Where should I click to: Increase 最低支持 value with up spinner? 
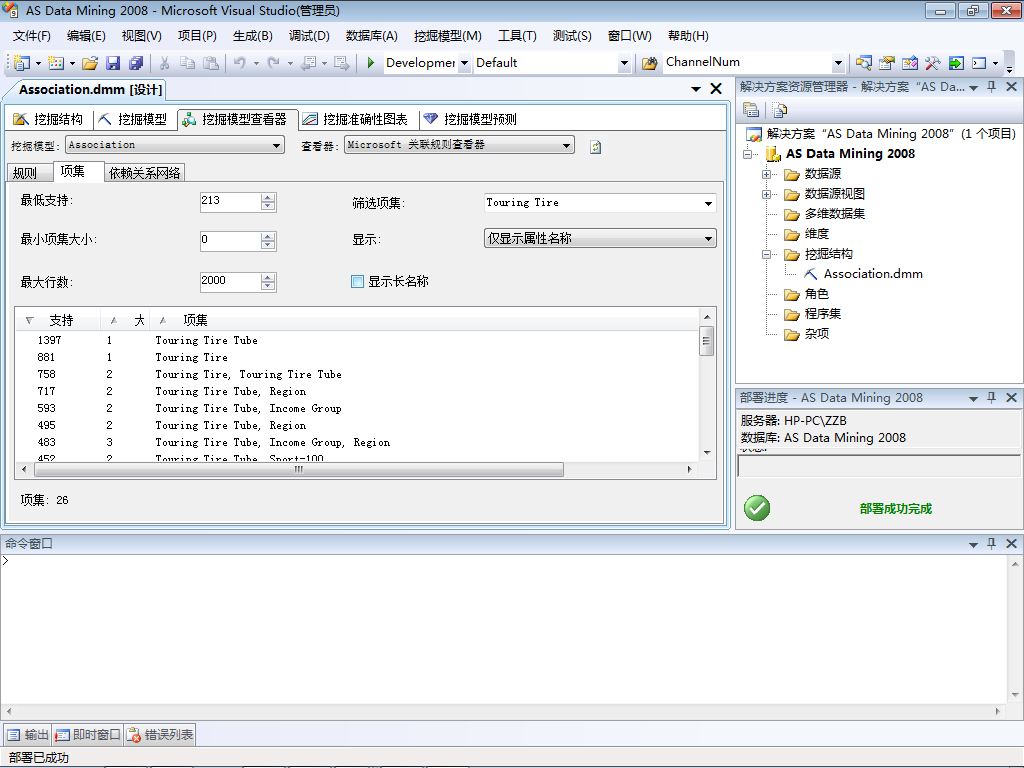pyautogui.click(x=268, y=197)
